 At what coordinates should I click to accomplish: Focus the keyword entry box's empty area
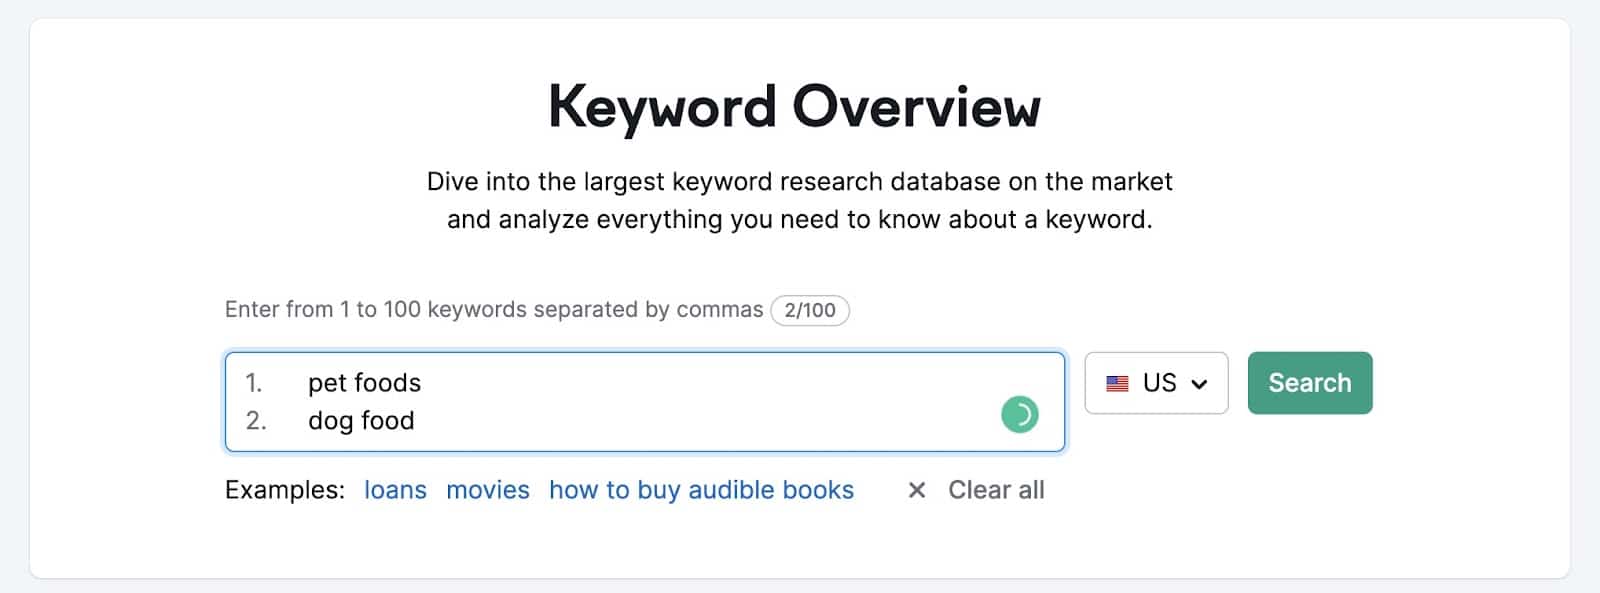coord(700,400)
